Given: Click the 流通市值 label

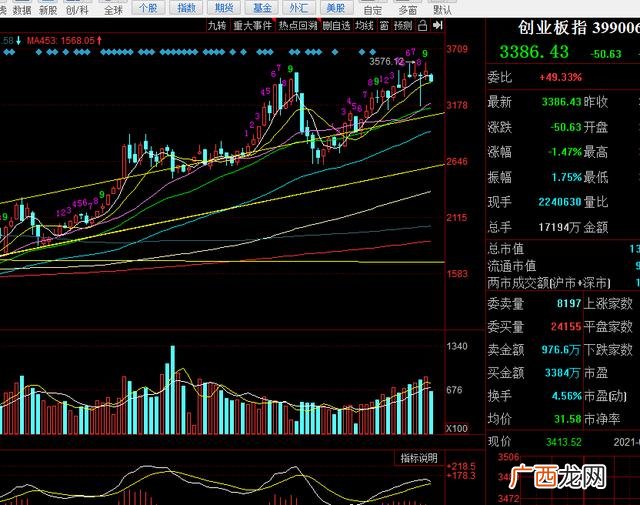Looking at the screenshot, I should point(511,266).
